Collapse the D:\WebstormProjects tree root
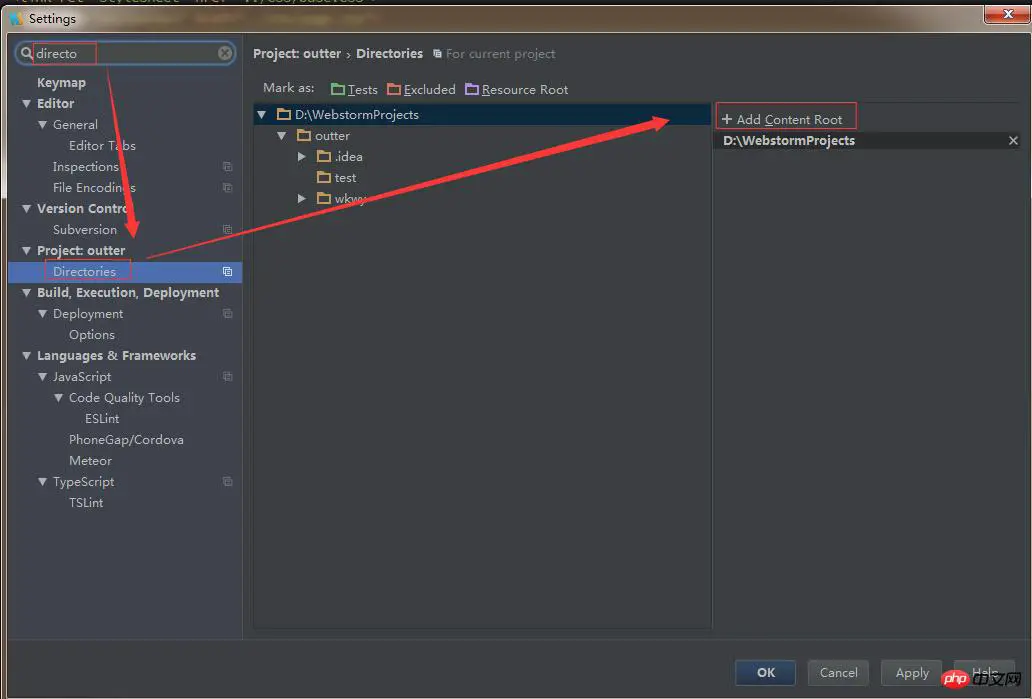1032x699 pixels. [262, 115]
